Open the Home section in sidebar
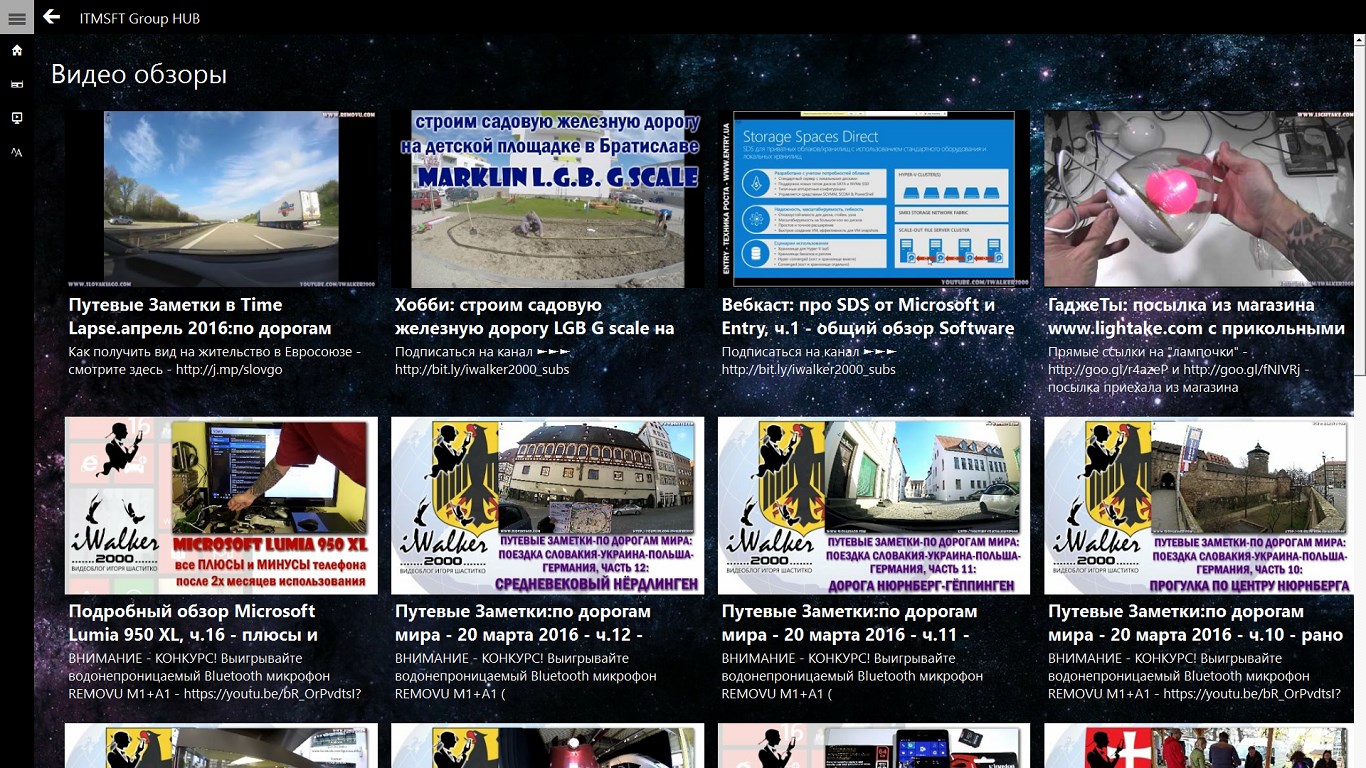 click(17, 50)
